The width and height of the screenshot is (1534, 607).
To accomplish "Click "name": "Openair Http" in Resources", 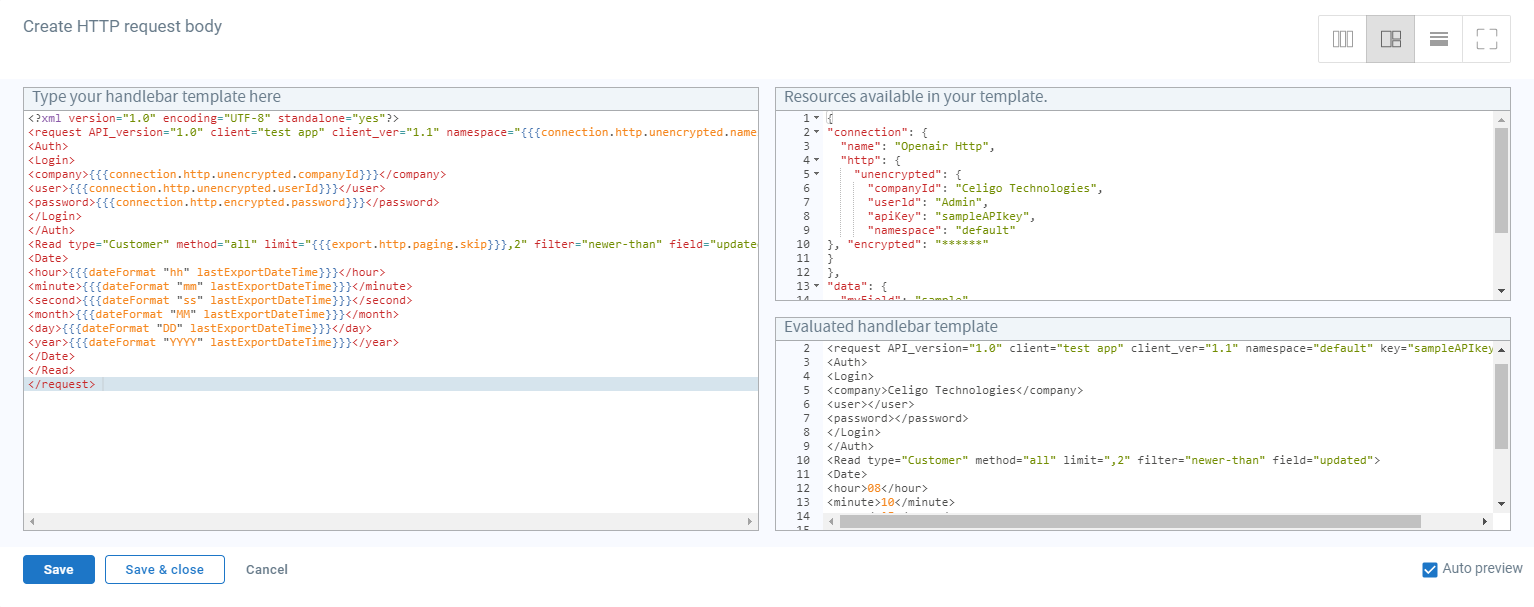I will coord(916,146).
